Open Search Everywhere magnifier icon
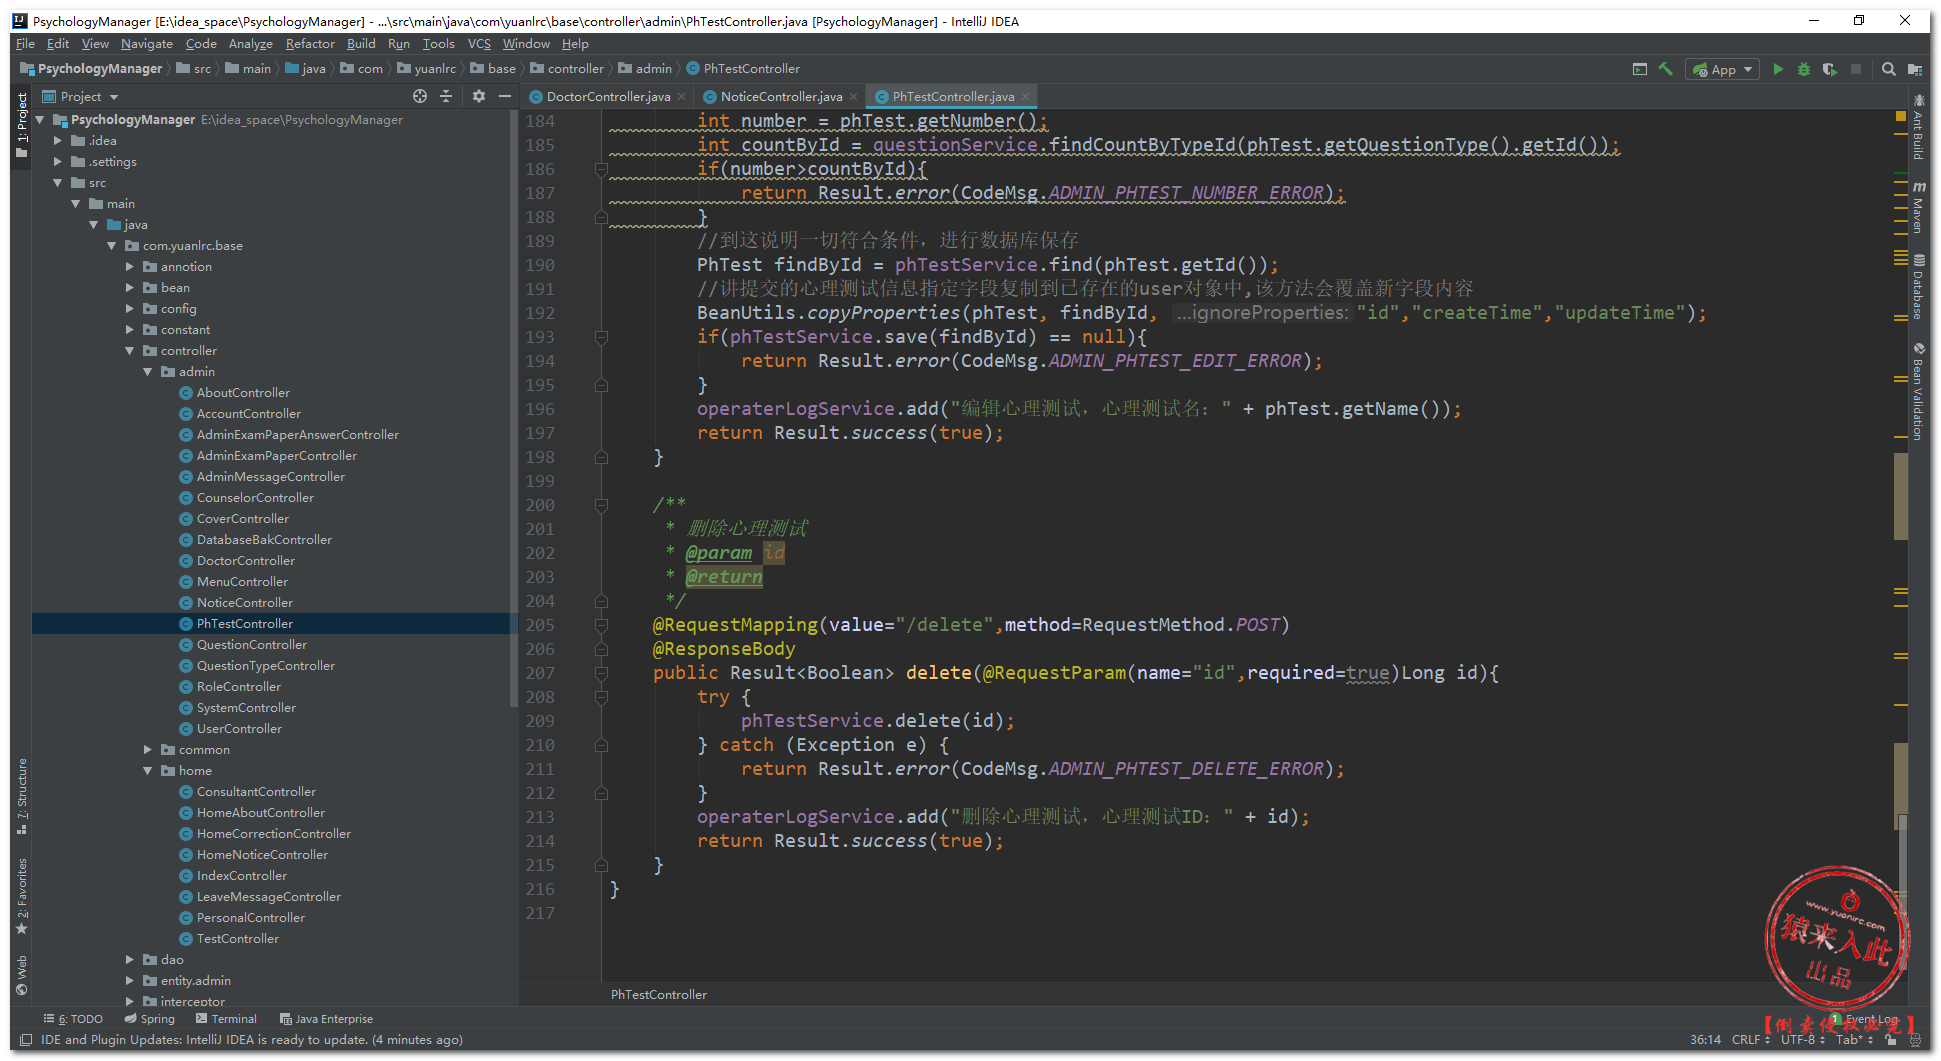 (1888, 69)
